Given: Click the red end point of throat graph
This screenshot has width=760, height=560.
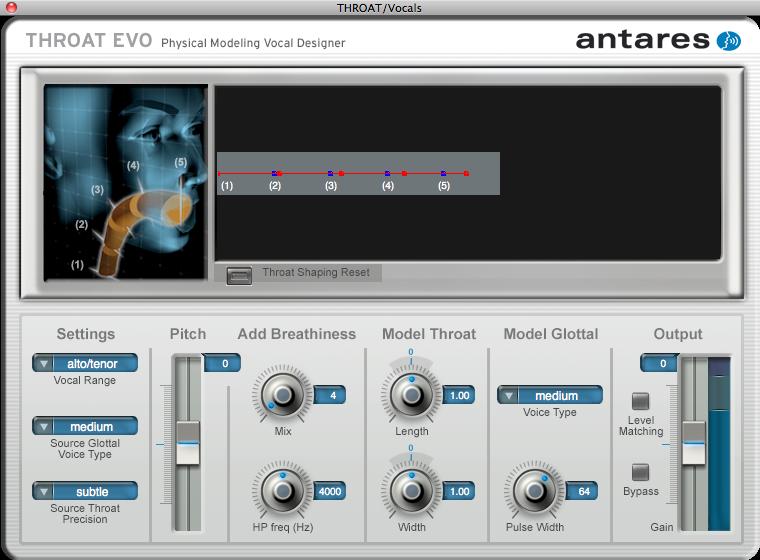Looking at the screenshot, I should (x=466, y=173).
